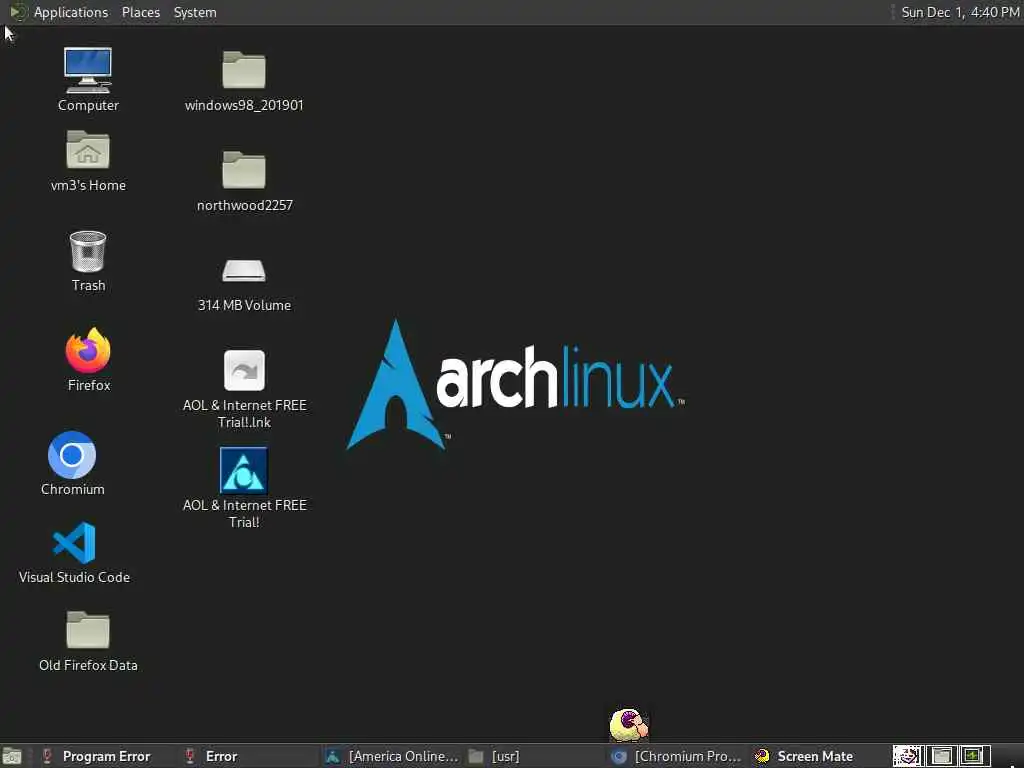Screen dimensions: 1024x768
Task: Click the sheep tray icon in panel
Action: 907,756
